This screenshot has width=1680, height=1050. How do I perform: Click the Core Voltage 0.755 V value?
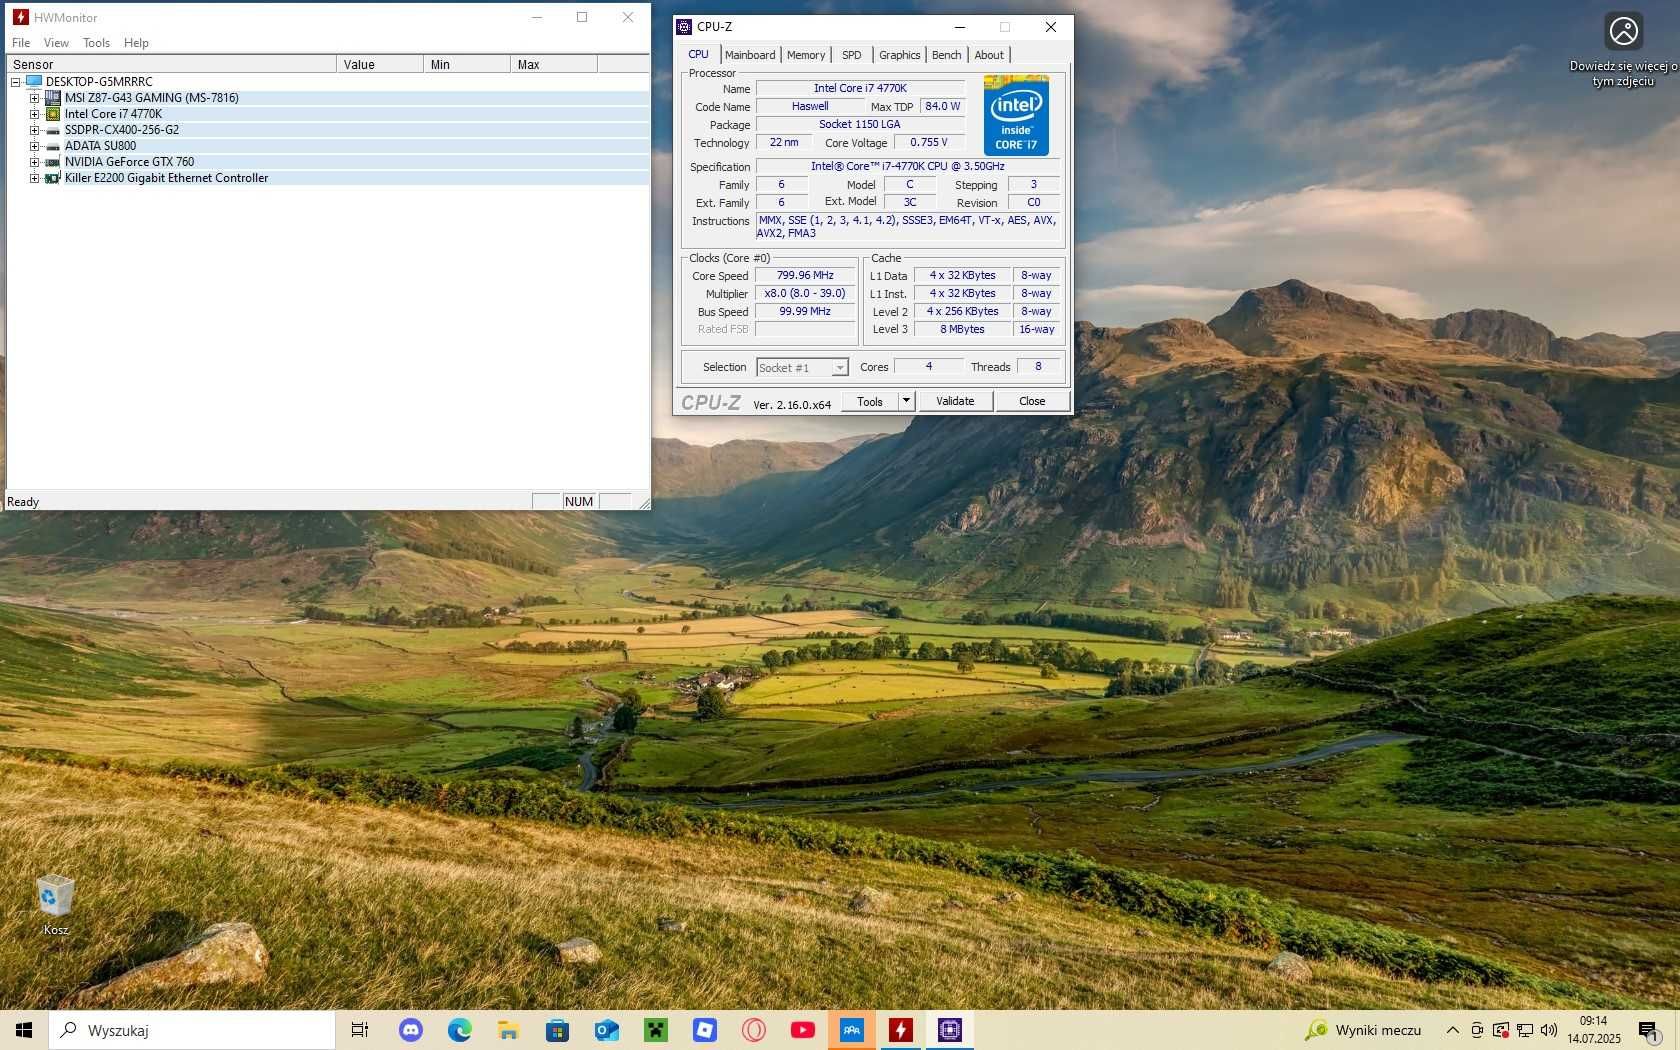[928, 142]
